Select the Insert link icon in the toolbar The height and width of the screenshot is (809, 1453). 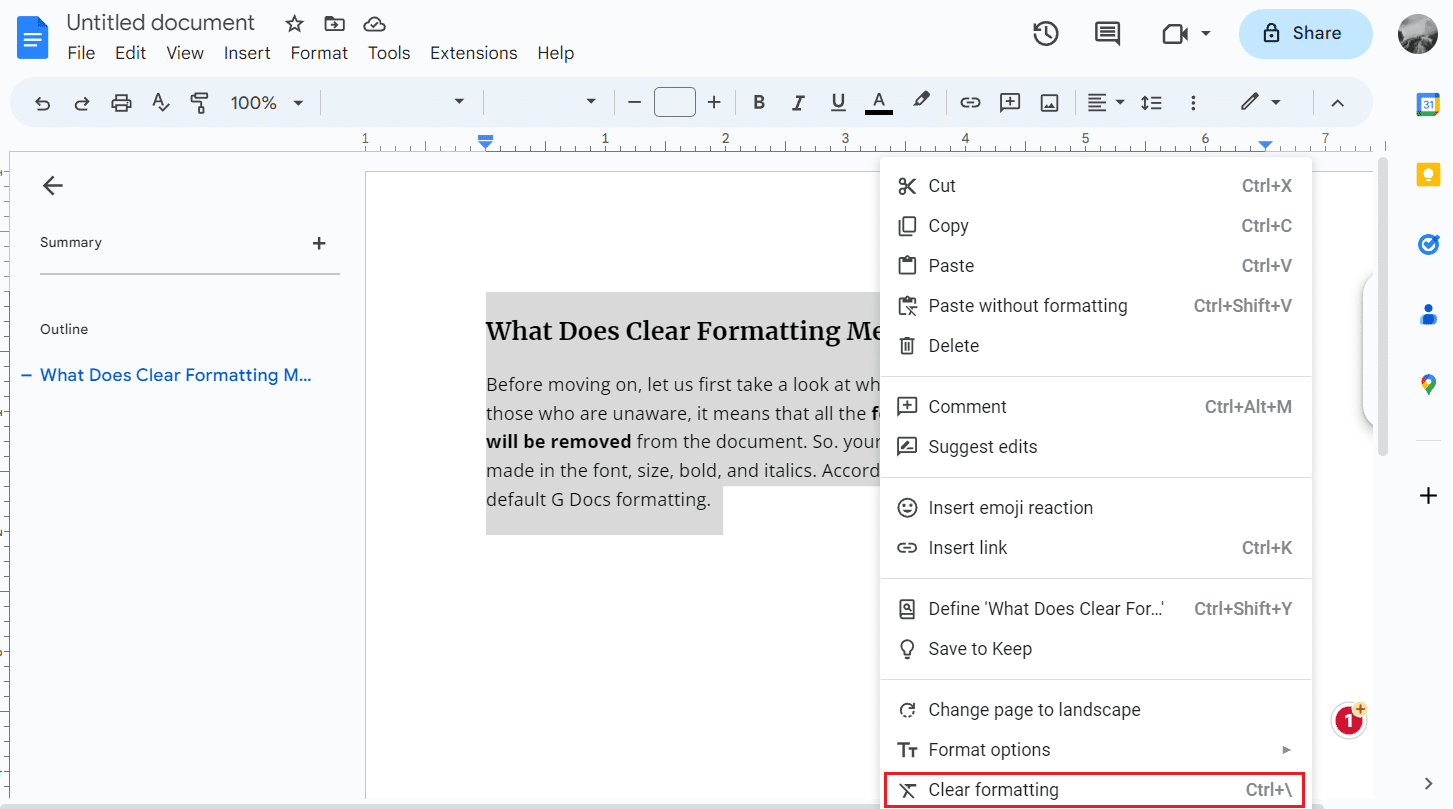(x=969, y=101)
